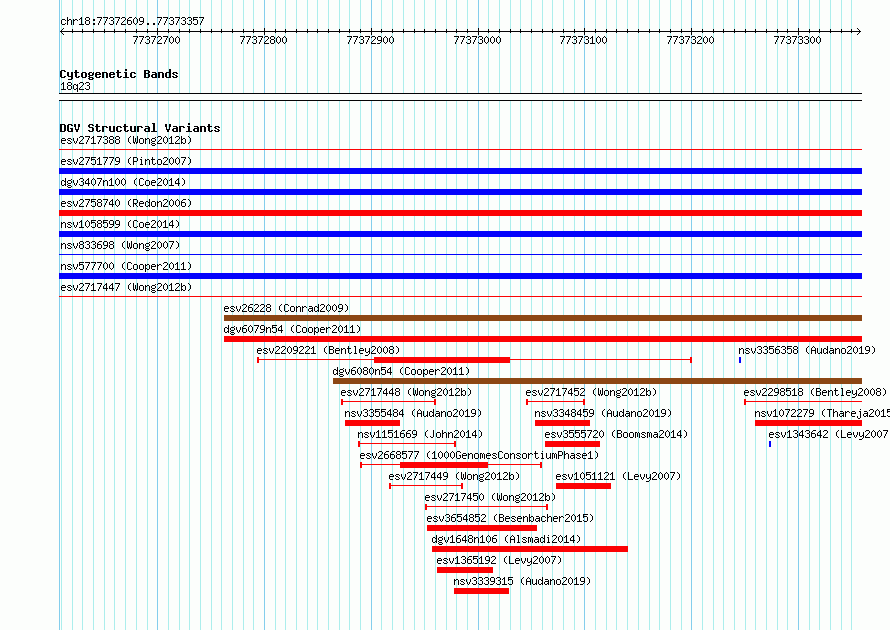Click the right arrow at ruler end
This screenshot has height=630, width=890.
(x=859, y=32)
